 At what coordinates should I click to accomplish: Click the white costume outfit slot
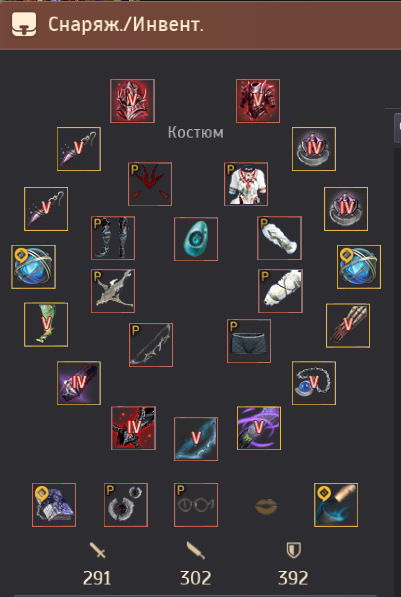(x=246, y=184)
